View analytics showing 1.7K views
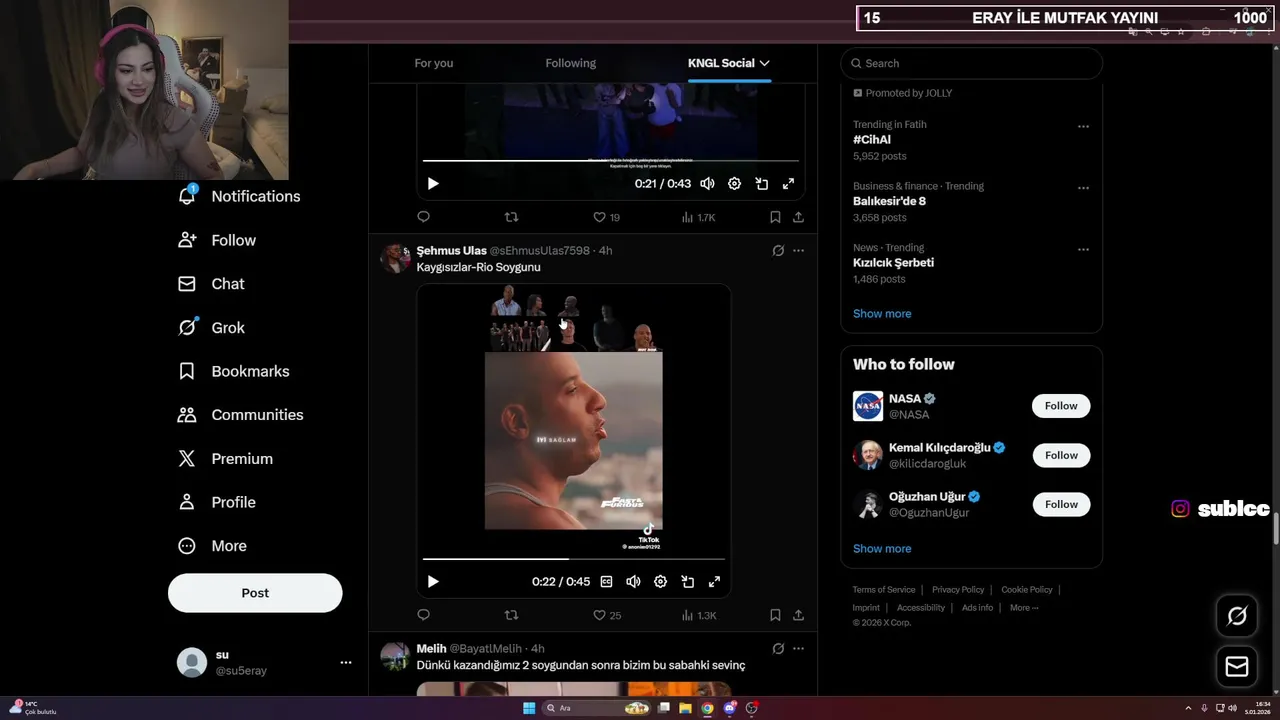This screenshot has height=720, width=1280. pos(698,217)
